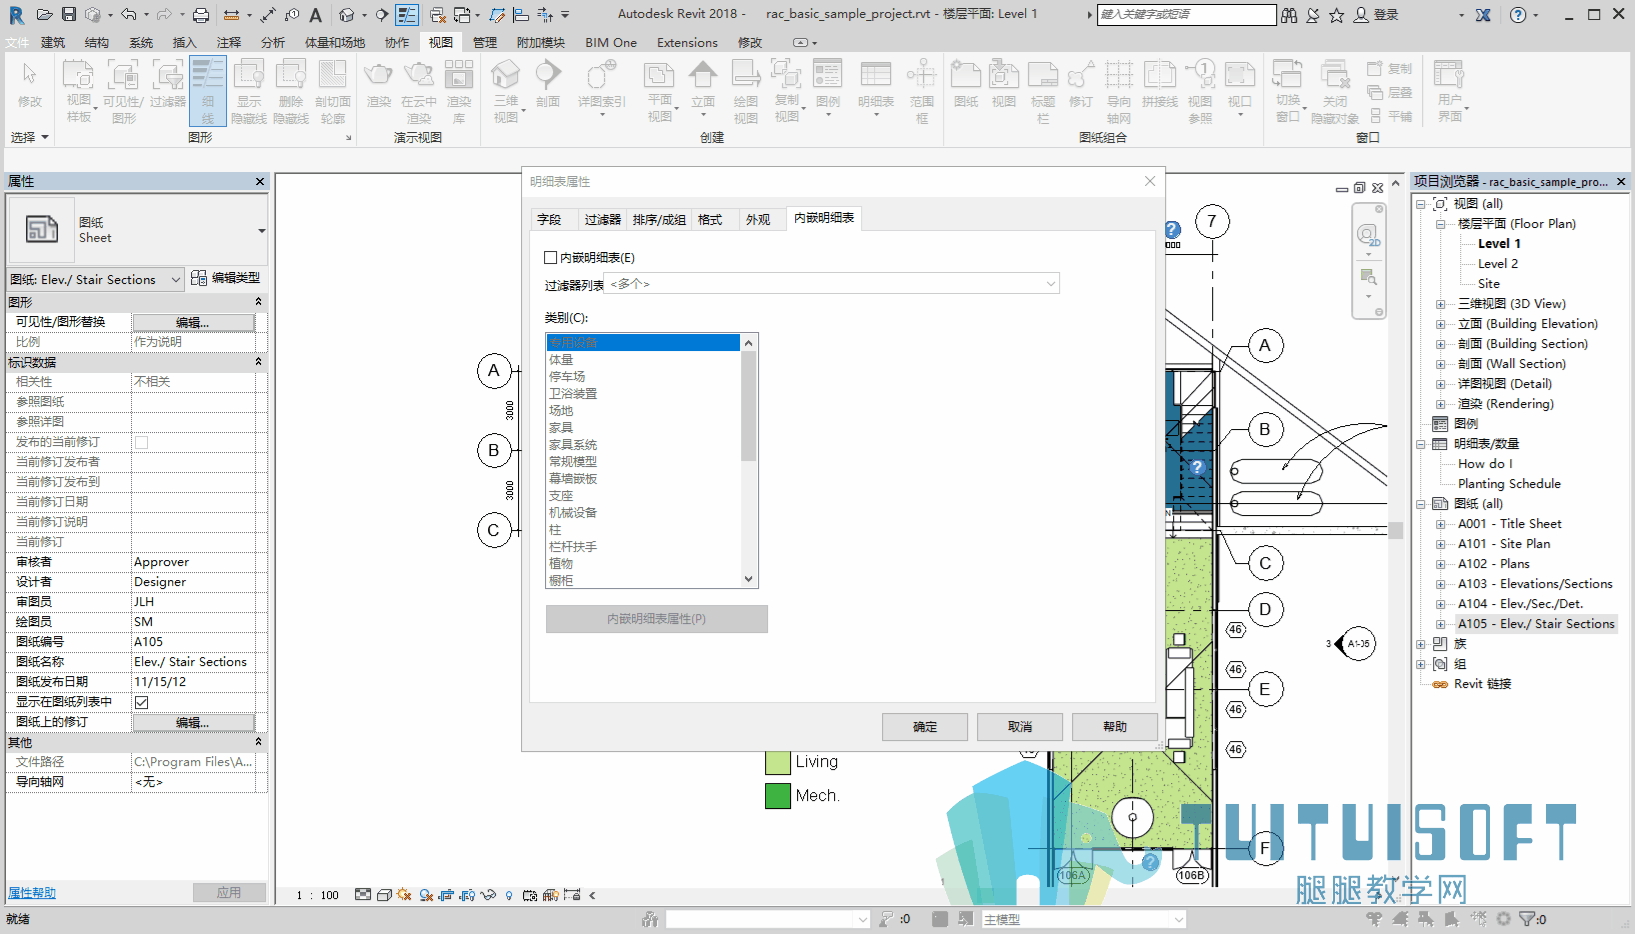1635x934 pixels.
Task: Open the sheet name dropdown showing Elev./ Stair Sections
Action: (x=96, y=280)
